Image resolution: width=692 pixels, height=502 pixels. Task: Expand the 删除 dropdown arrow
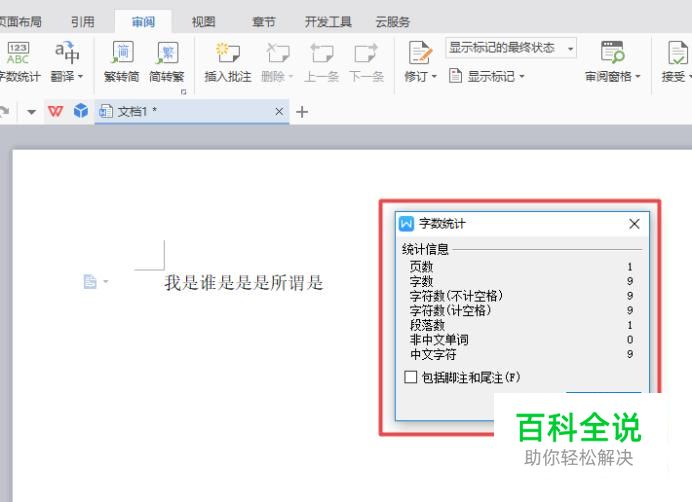[x=291, y=76]
